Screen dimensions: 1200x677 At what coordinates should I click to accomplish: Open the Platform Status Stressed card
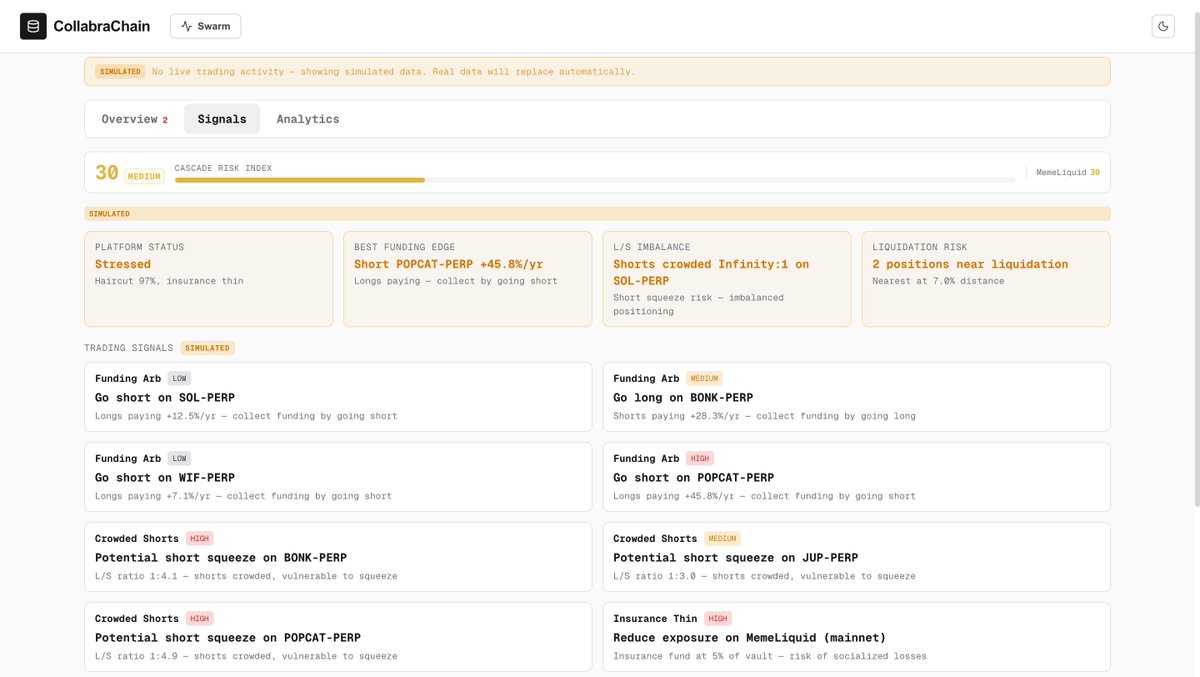208,279
